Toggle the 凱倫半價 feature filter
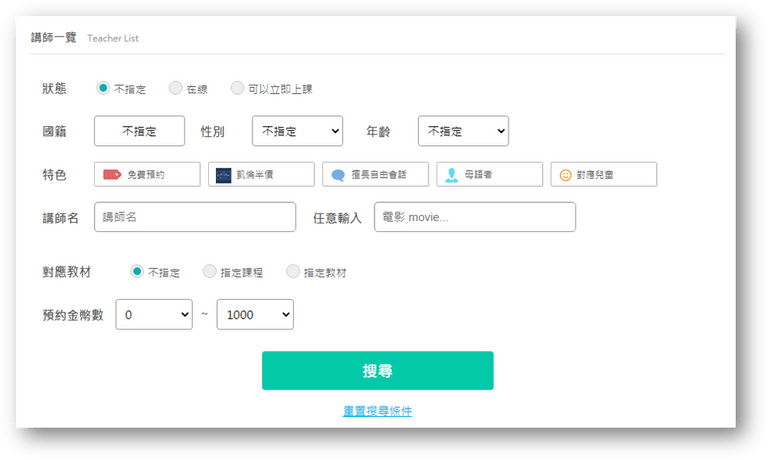 point(262,174)
